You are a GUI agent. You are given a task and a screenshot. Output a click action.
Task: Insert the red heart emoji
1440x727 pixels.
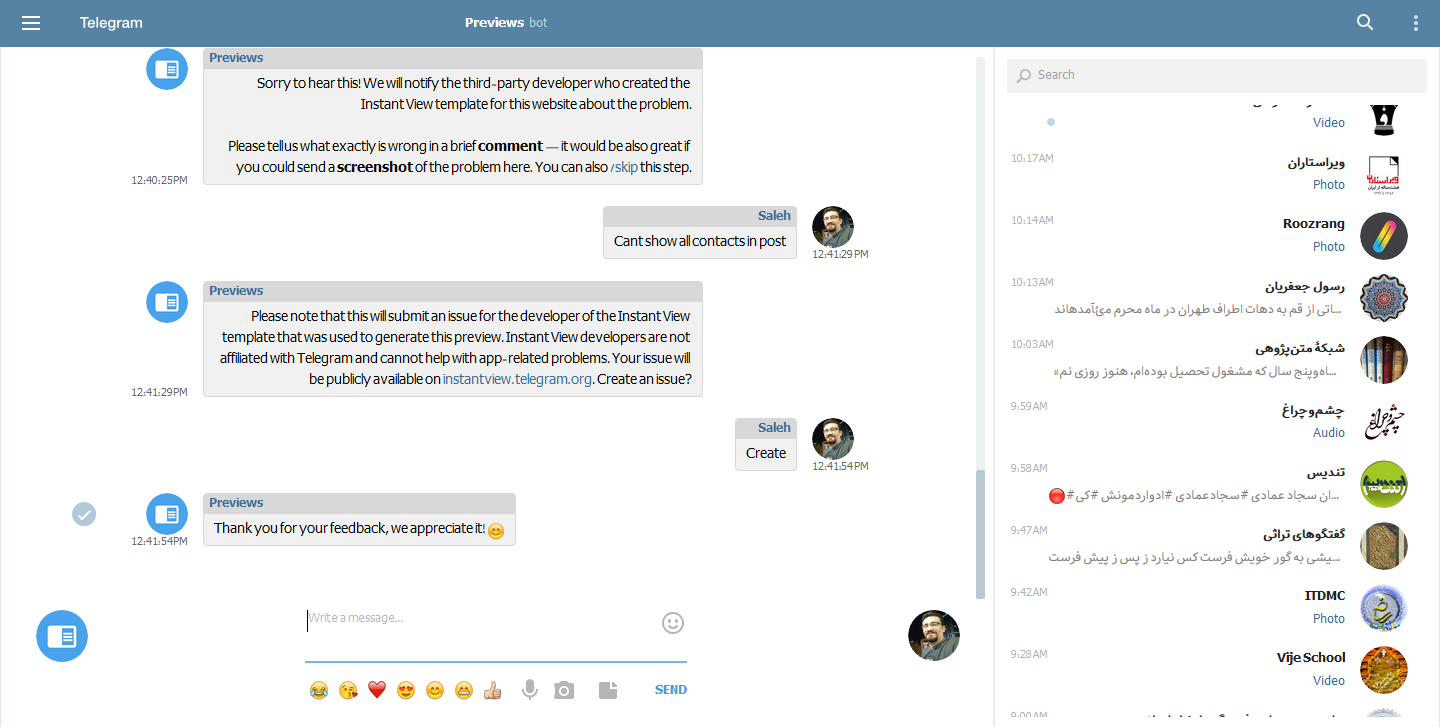tap(377, 689)
